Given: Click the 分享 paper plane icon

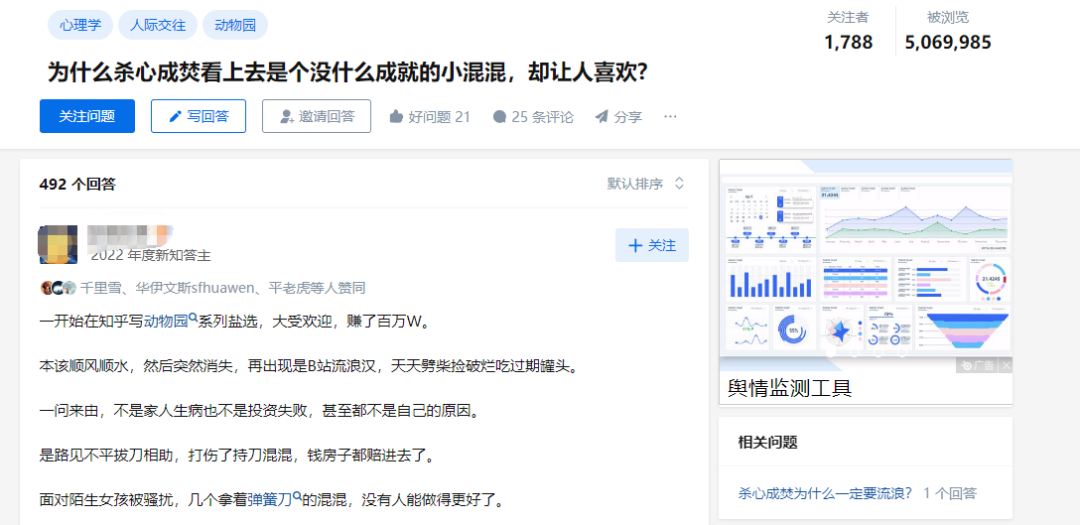Looking at the screenshot, I should point(602,117).
